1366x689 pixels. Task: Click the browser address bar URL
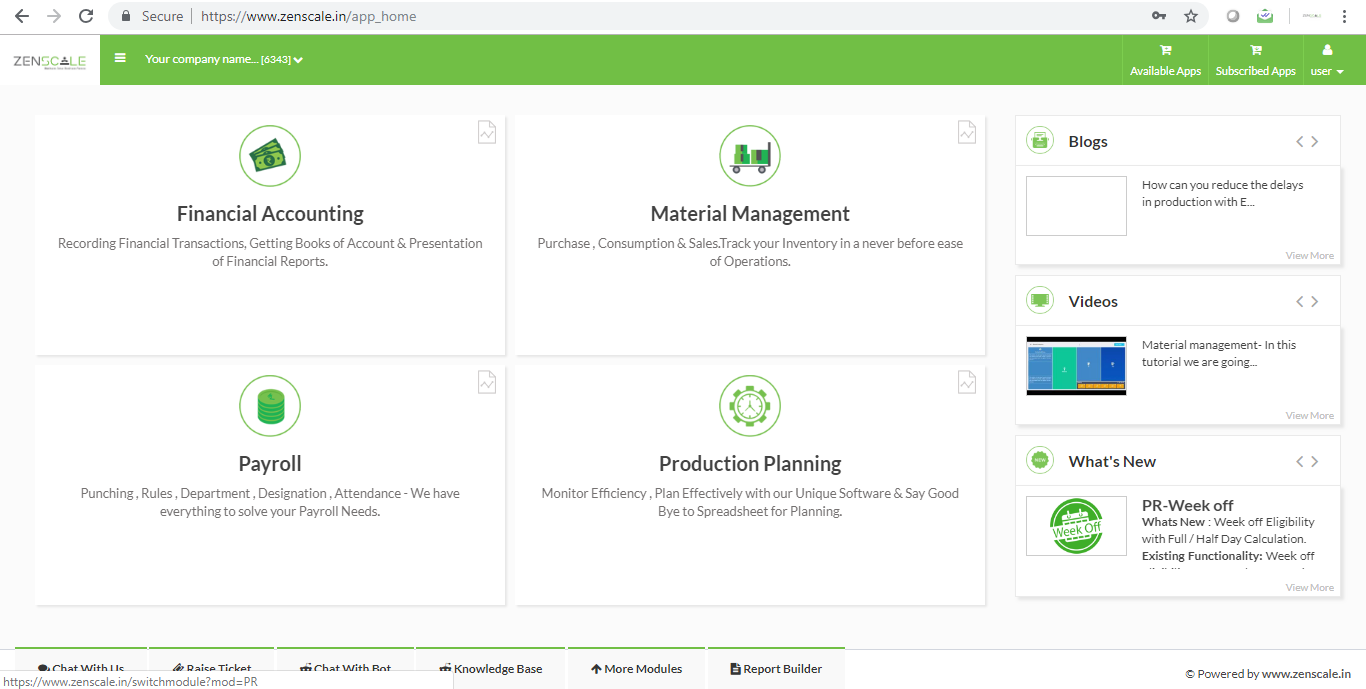click(308, 16)
